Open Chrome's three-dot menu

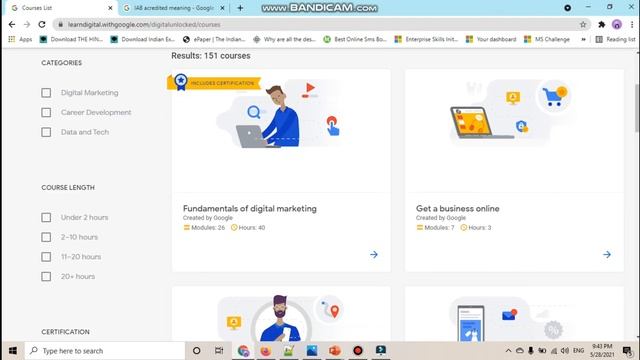[x=631, y=24]
